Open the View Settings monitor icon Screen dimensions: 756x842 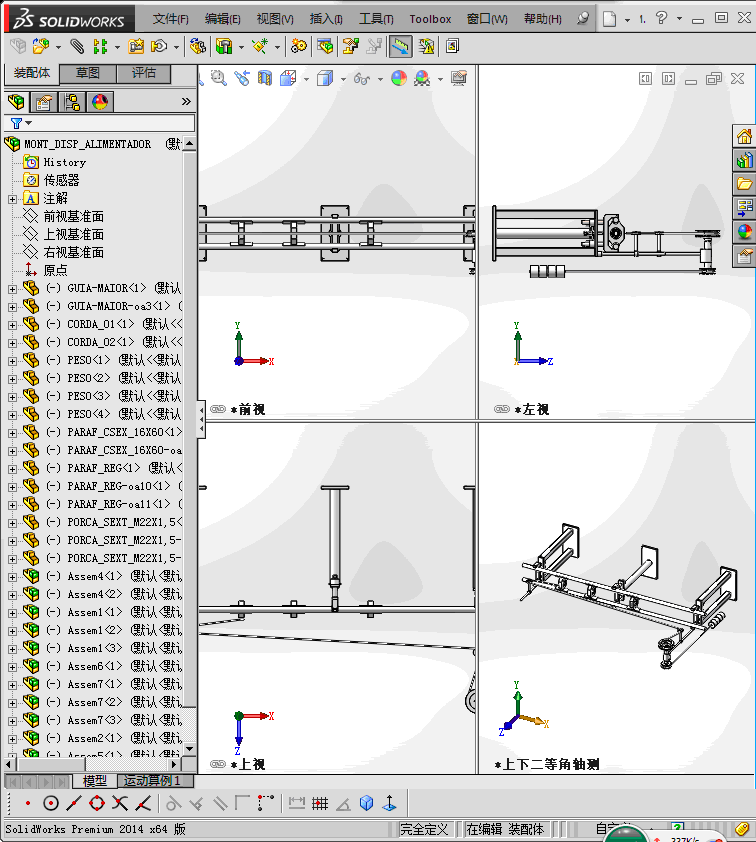pyautogui.click(x=459, y=78)
